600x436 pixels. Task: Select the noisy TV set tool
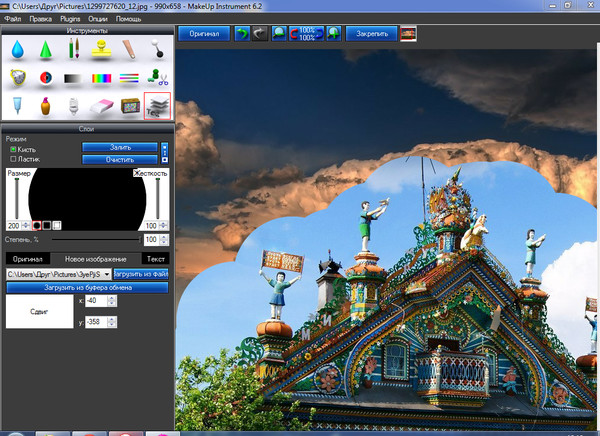[130, 105]
